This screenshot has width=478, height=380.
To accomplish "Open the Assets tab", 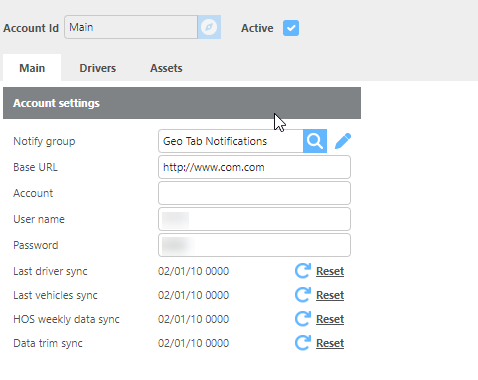I will click(166, 68).
